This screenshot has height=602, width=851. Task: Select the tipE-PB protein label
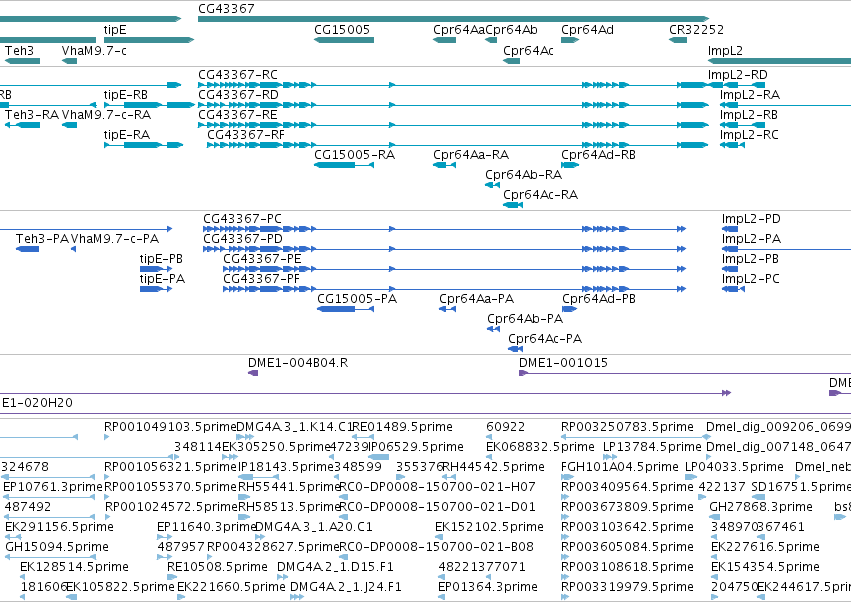pyautogui.click(x=161, y=259)
